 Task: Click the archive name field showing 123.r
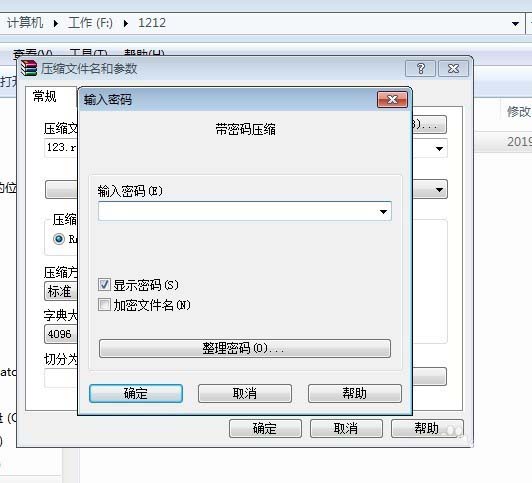pyautogui.click(x=61, y=148)
